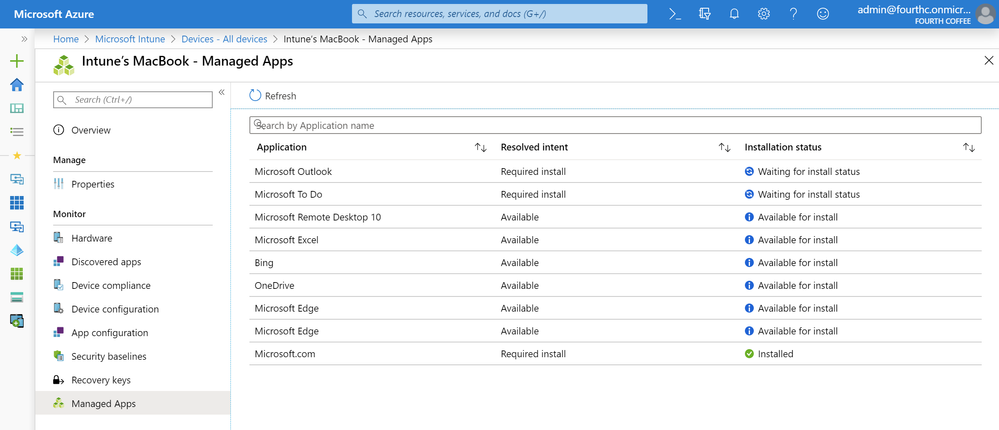Go to the Microsoft Intune breadcrumb link
Viewport: 999px width, 430px height.
point(130,39)
